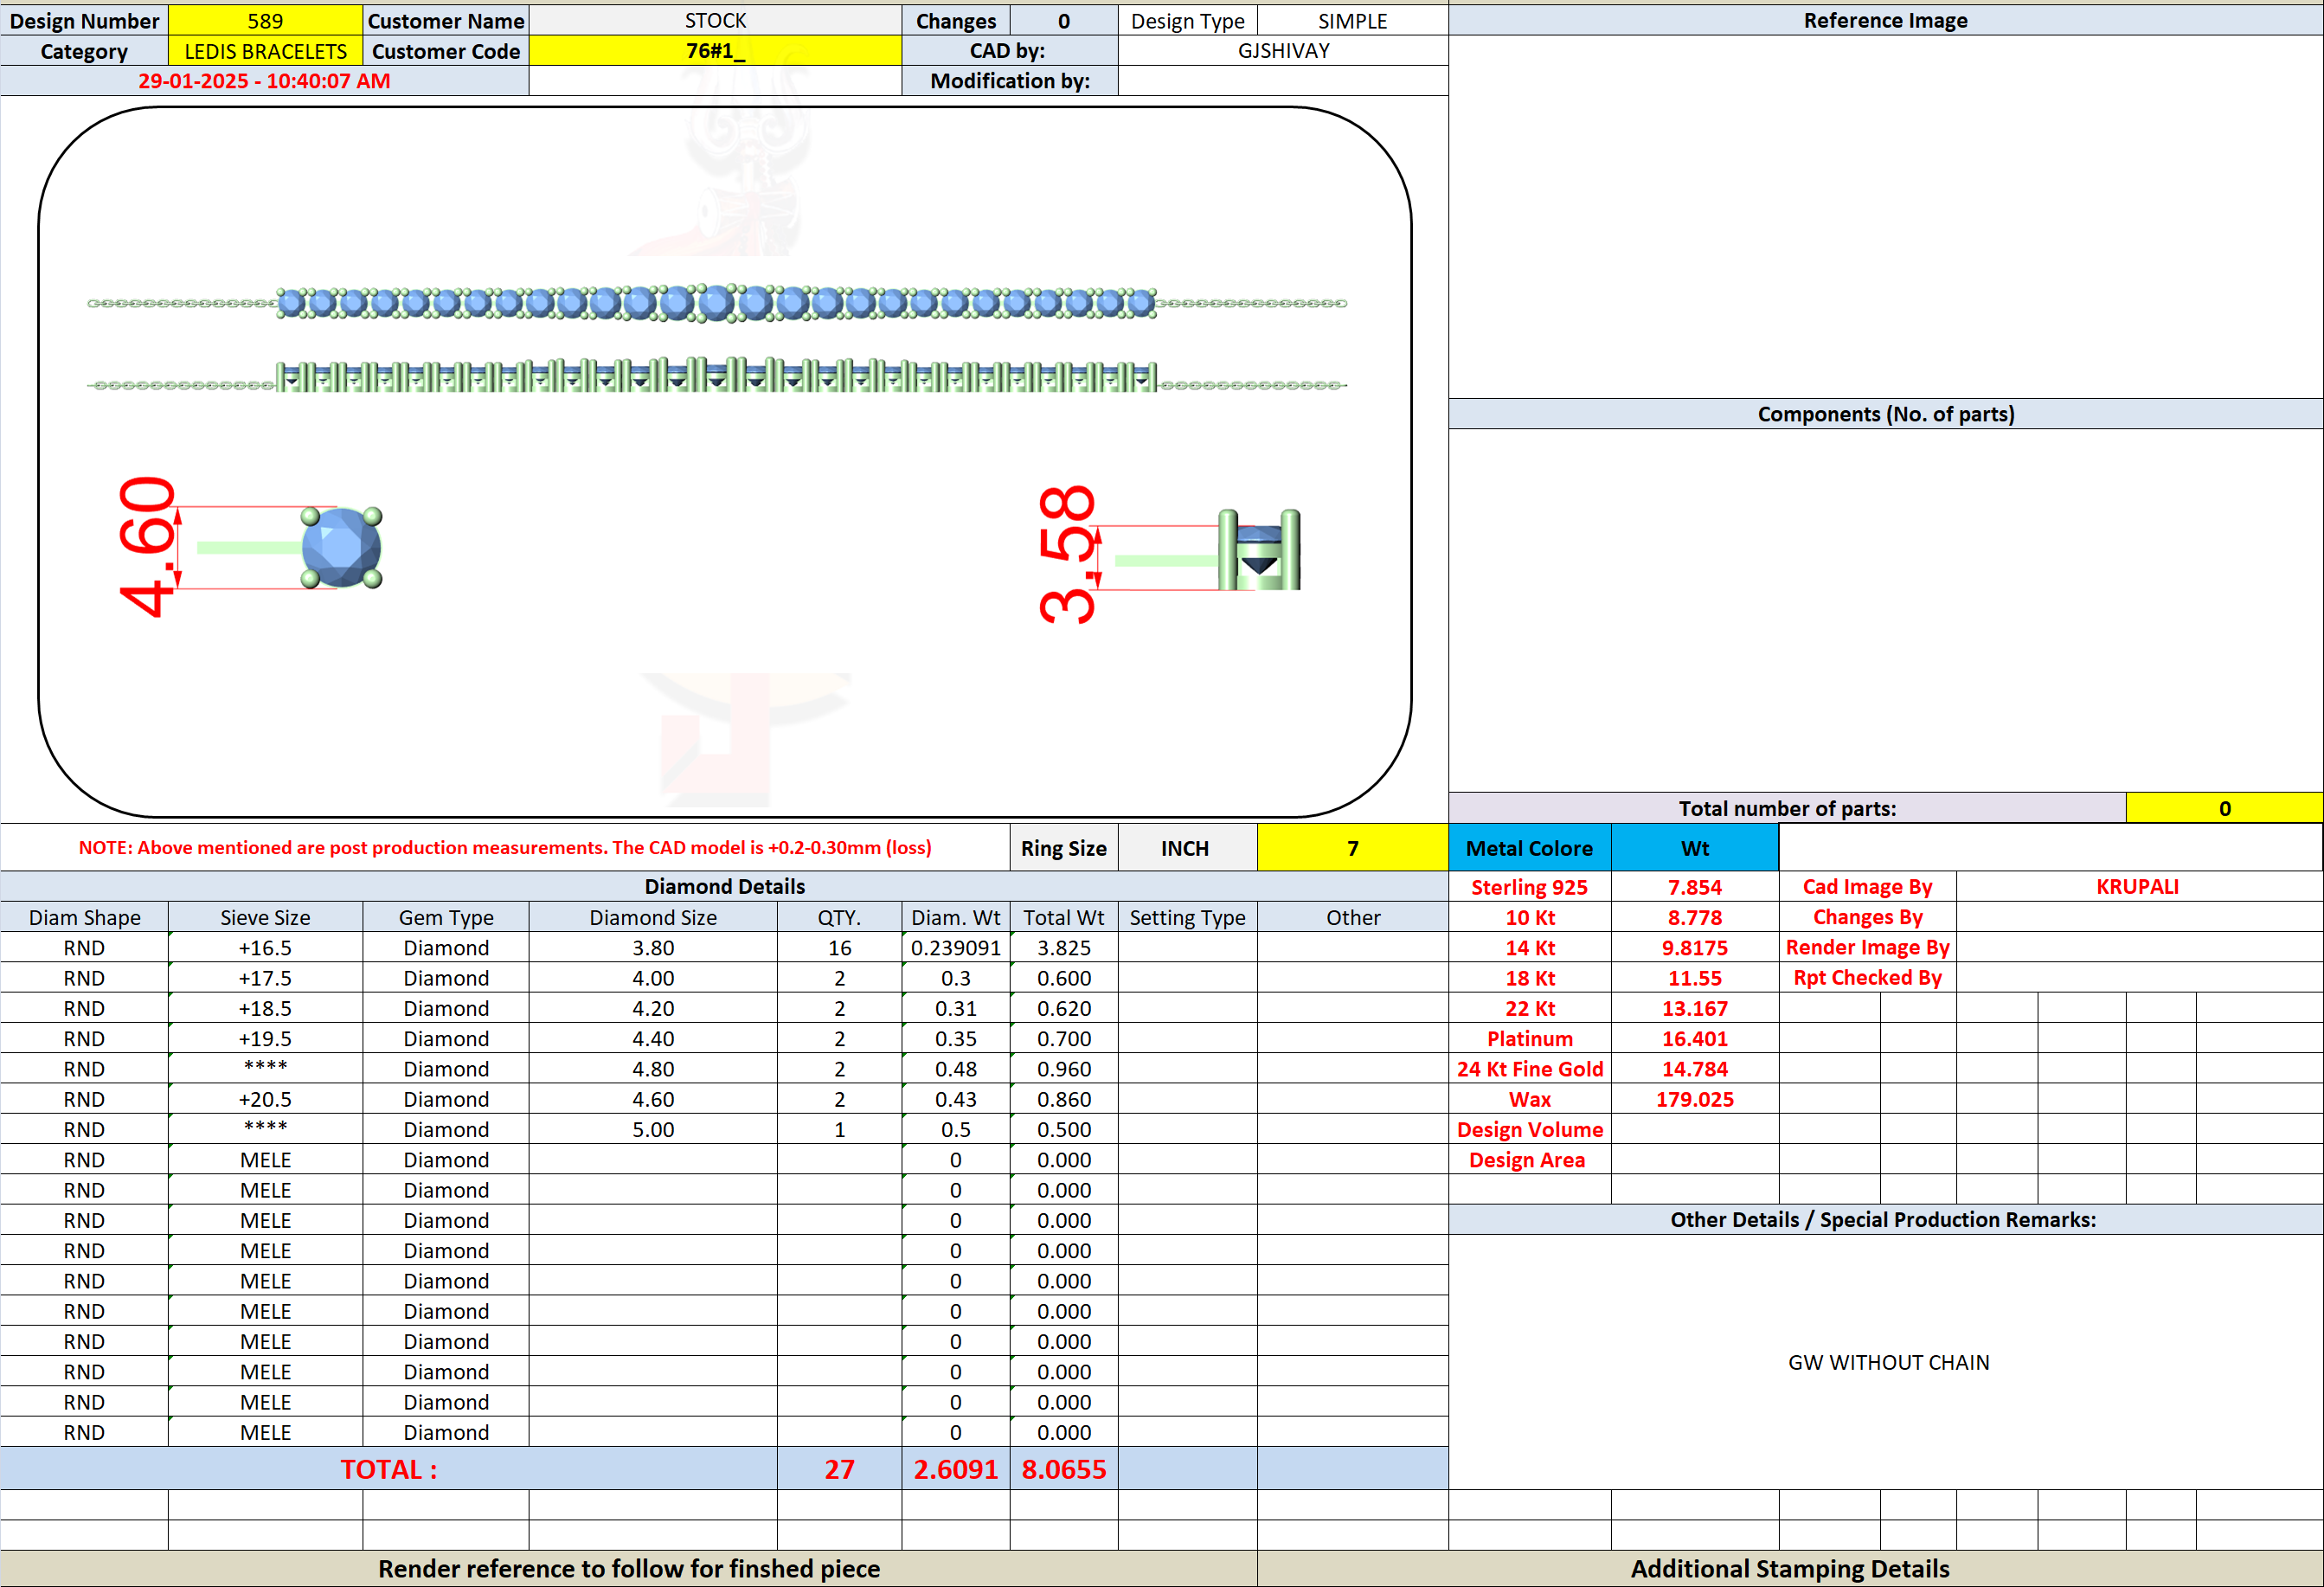Screen dimensions: 2324x1587
Task: Click the Platinum weight 16.401
Action: coord(1694,1038)
